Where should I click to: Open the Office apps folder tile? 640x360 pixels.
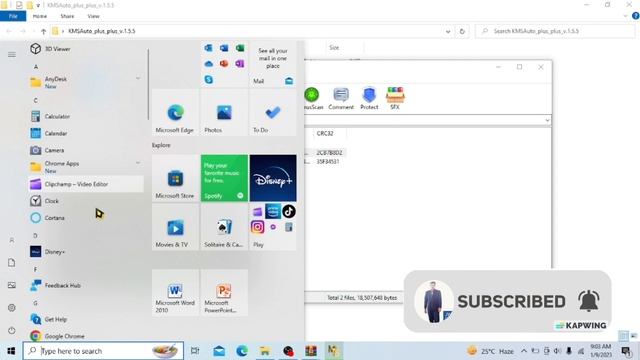(224, 64)
